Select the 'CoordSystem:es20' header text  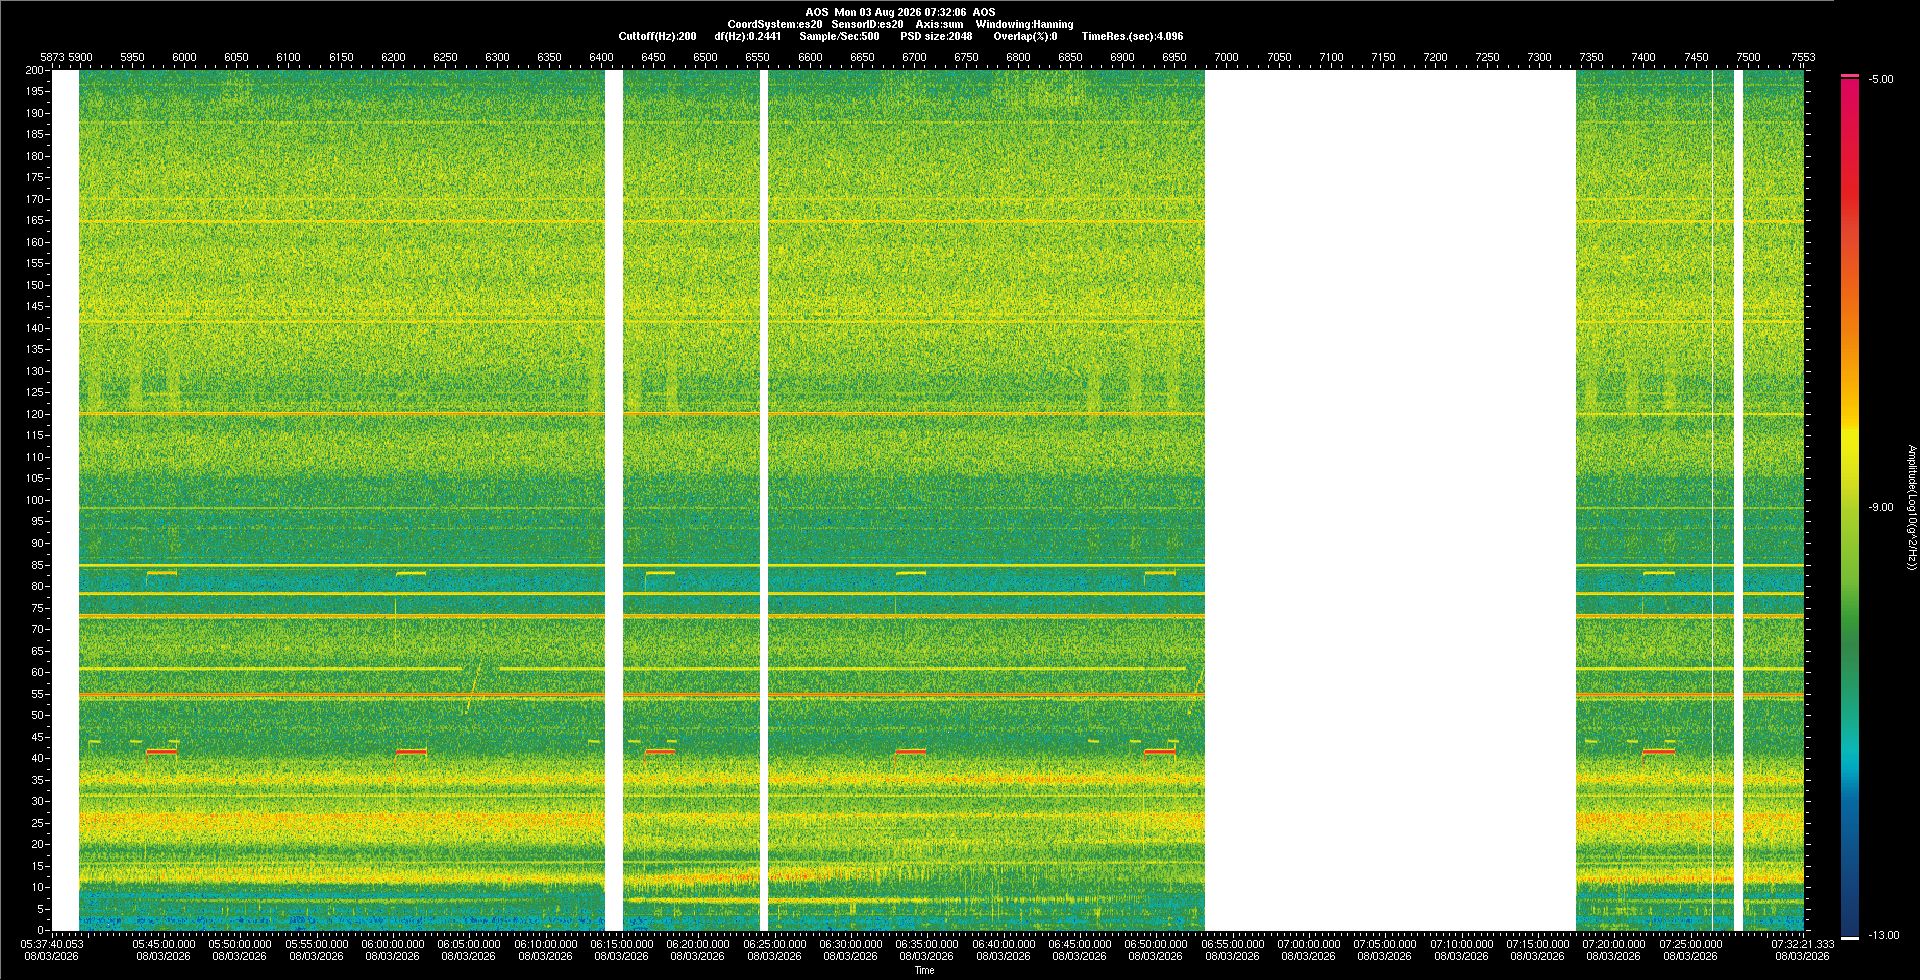(x=775, y=24)
